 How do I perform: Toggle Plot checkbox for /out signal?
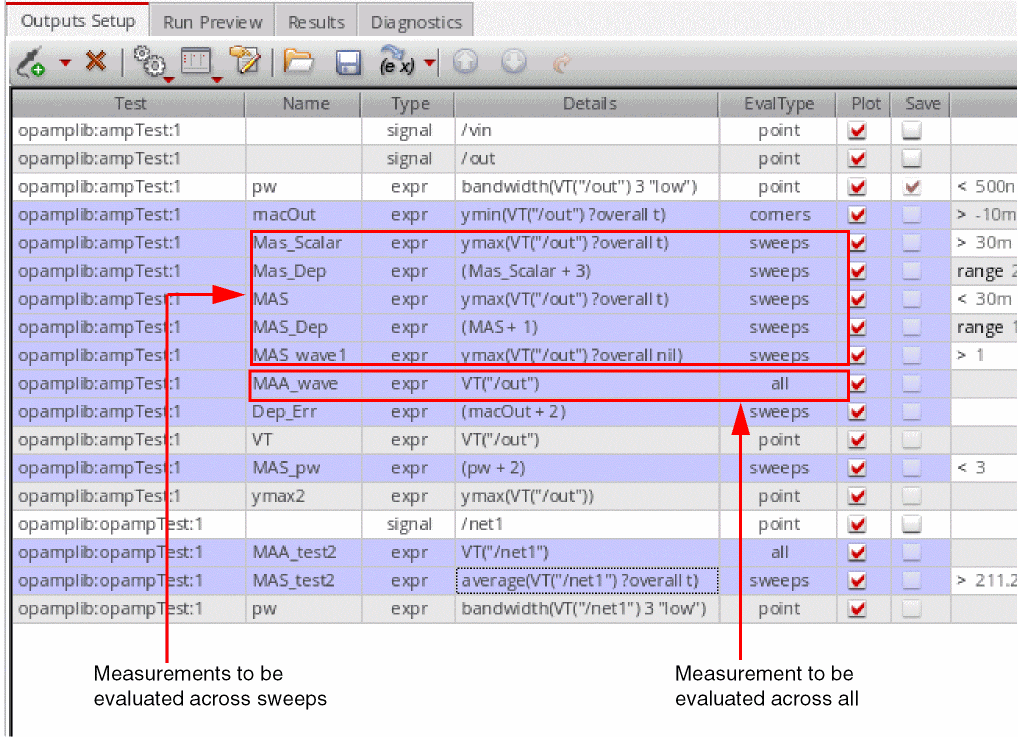pos(858,159)
